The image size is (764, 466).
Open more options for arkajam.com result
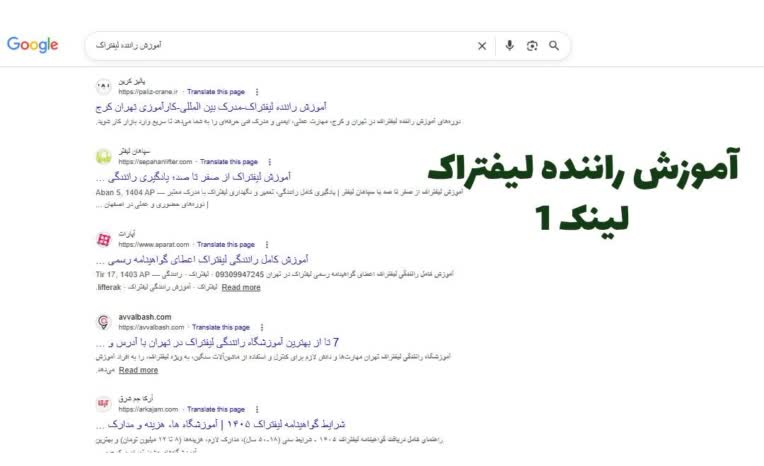click(x=257, y=409)
